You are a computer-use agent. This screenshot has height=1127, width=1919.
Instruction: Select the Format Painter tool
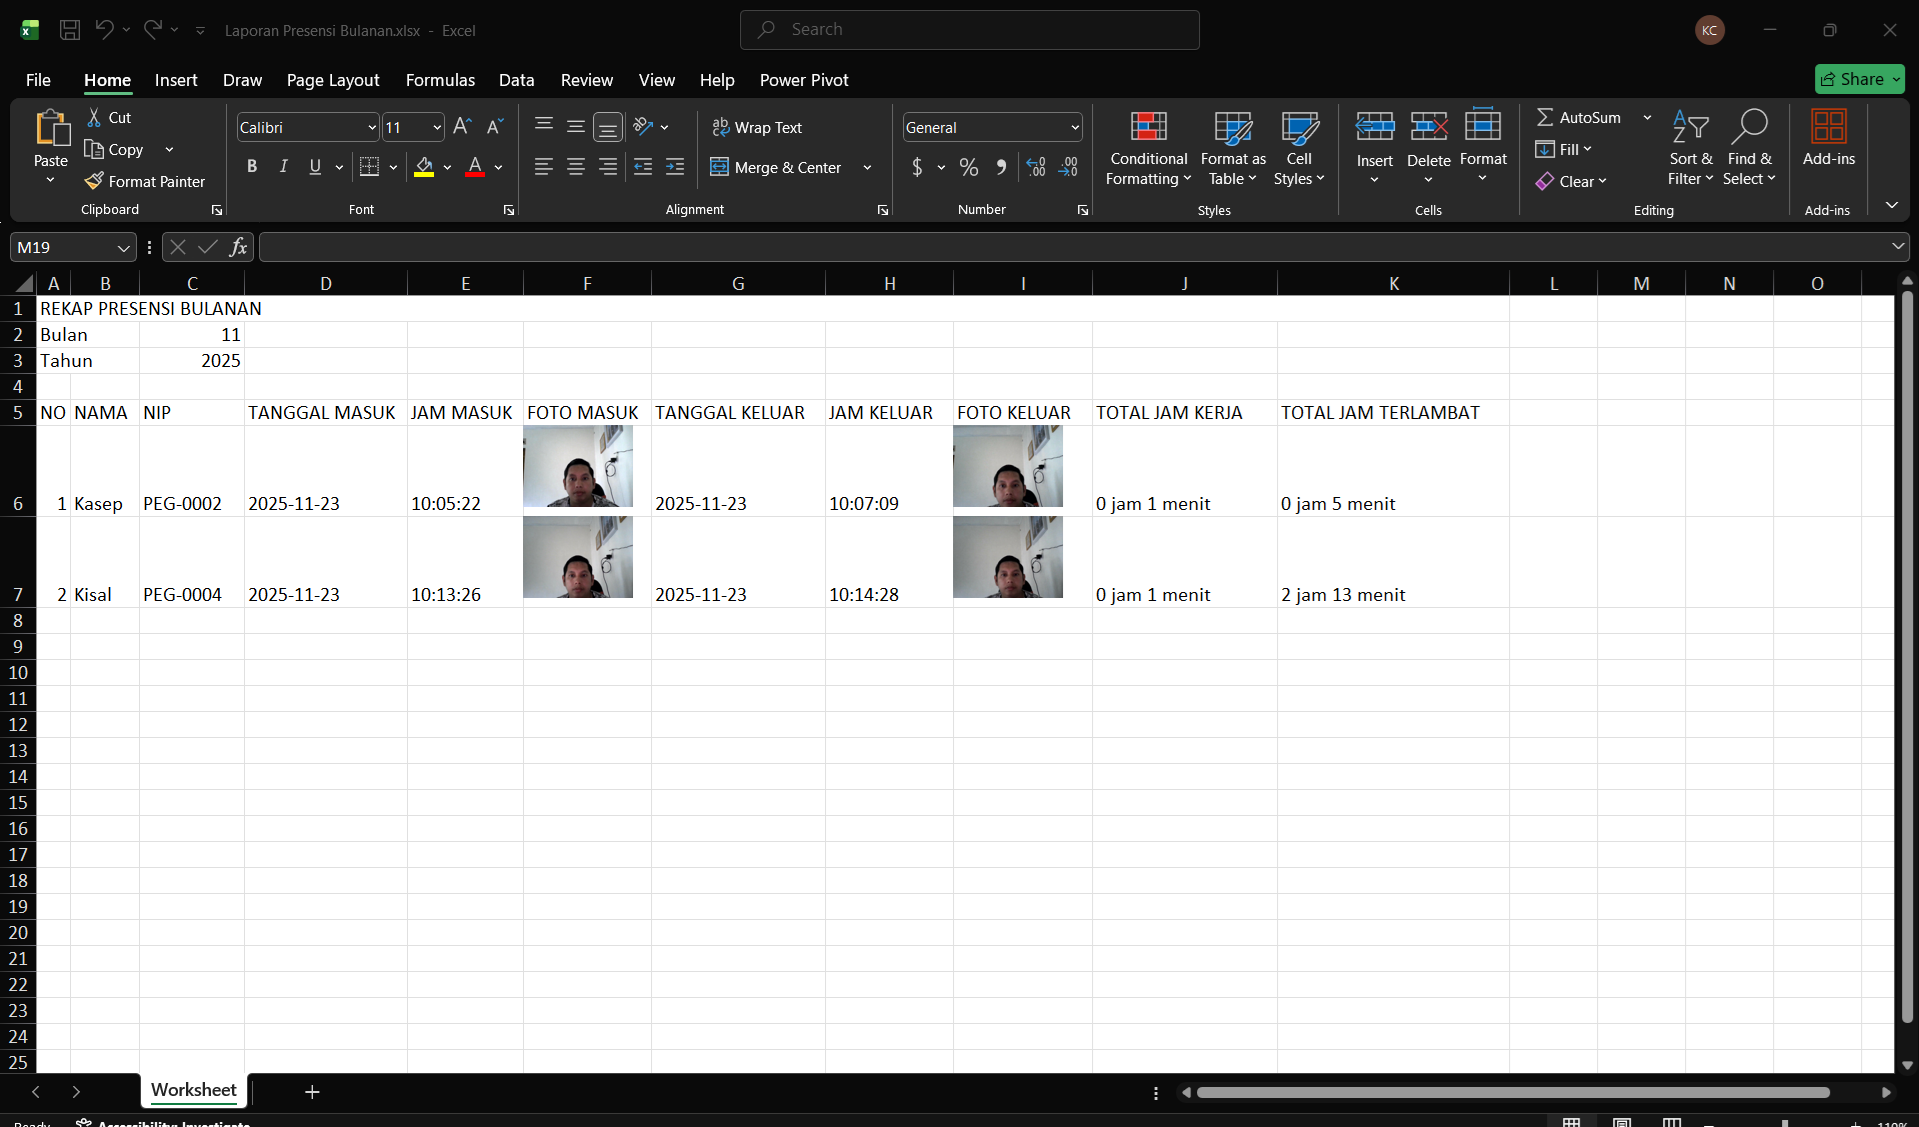coord(145,181)
